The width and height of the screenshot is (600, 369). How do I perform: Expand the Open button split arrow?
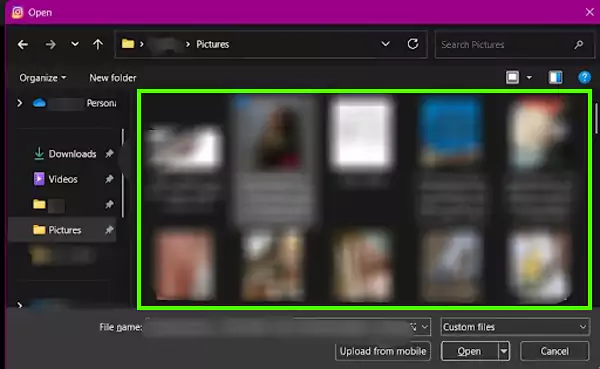pyautogui.click(x=504, y=351)
